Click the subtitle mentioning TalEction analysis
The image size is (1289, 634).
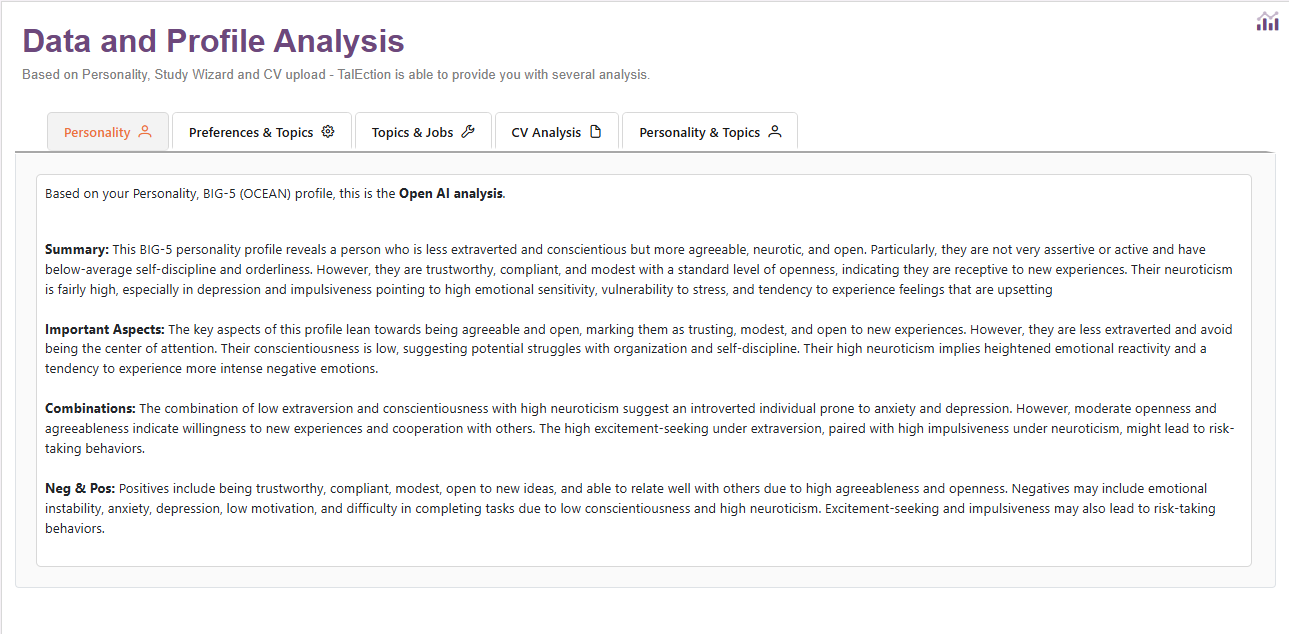click(336, 75)
